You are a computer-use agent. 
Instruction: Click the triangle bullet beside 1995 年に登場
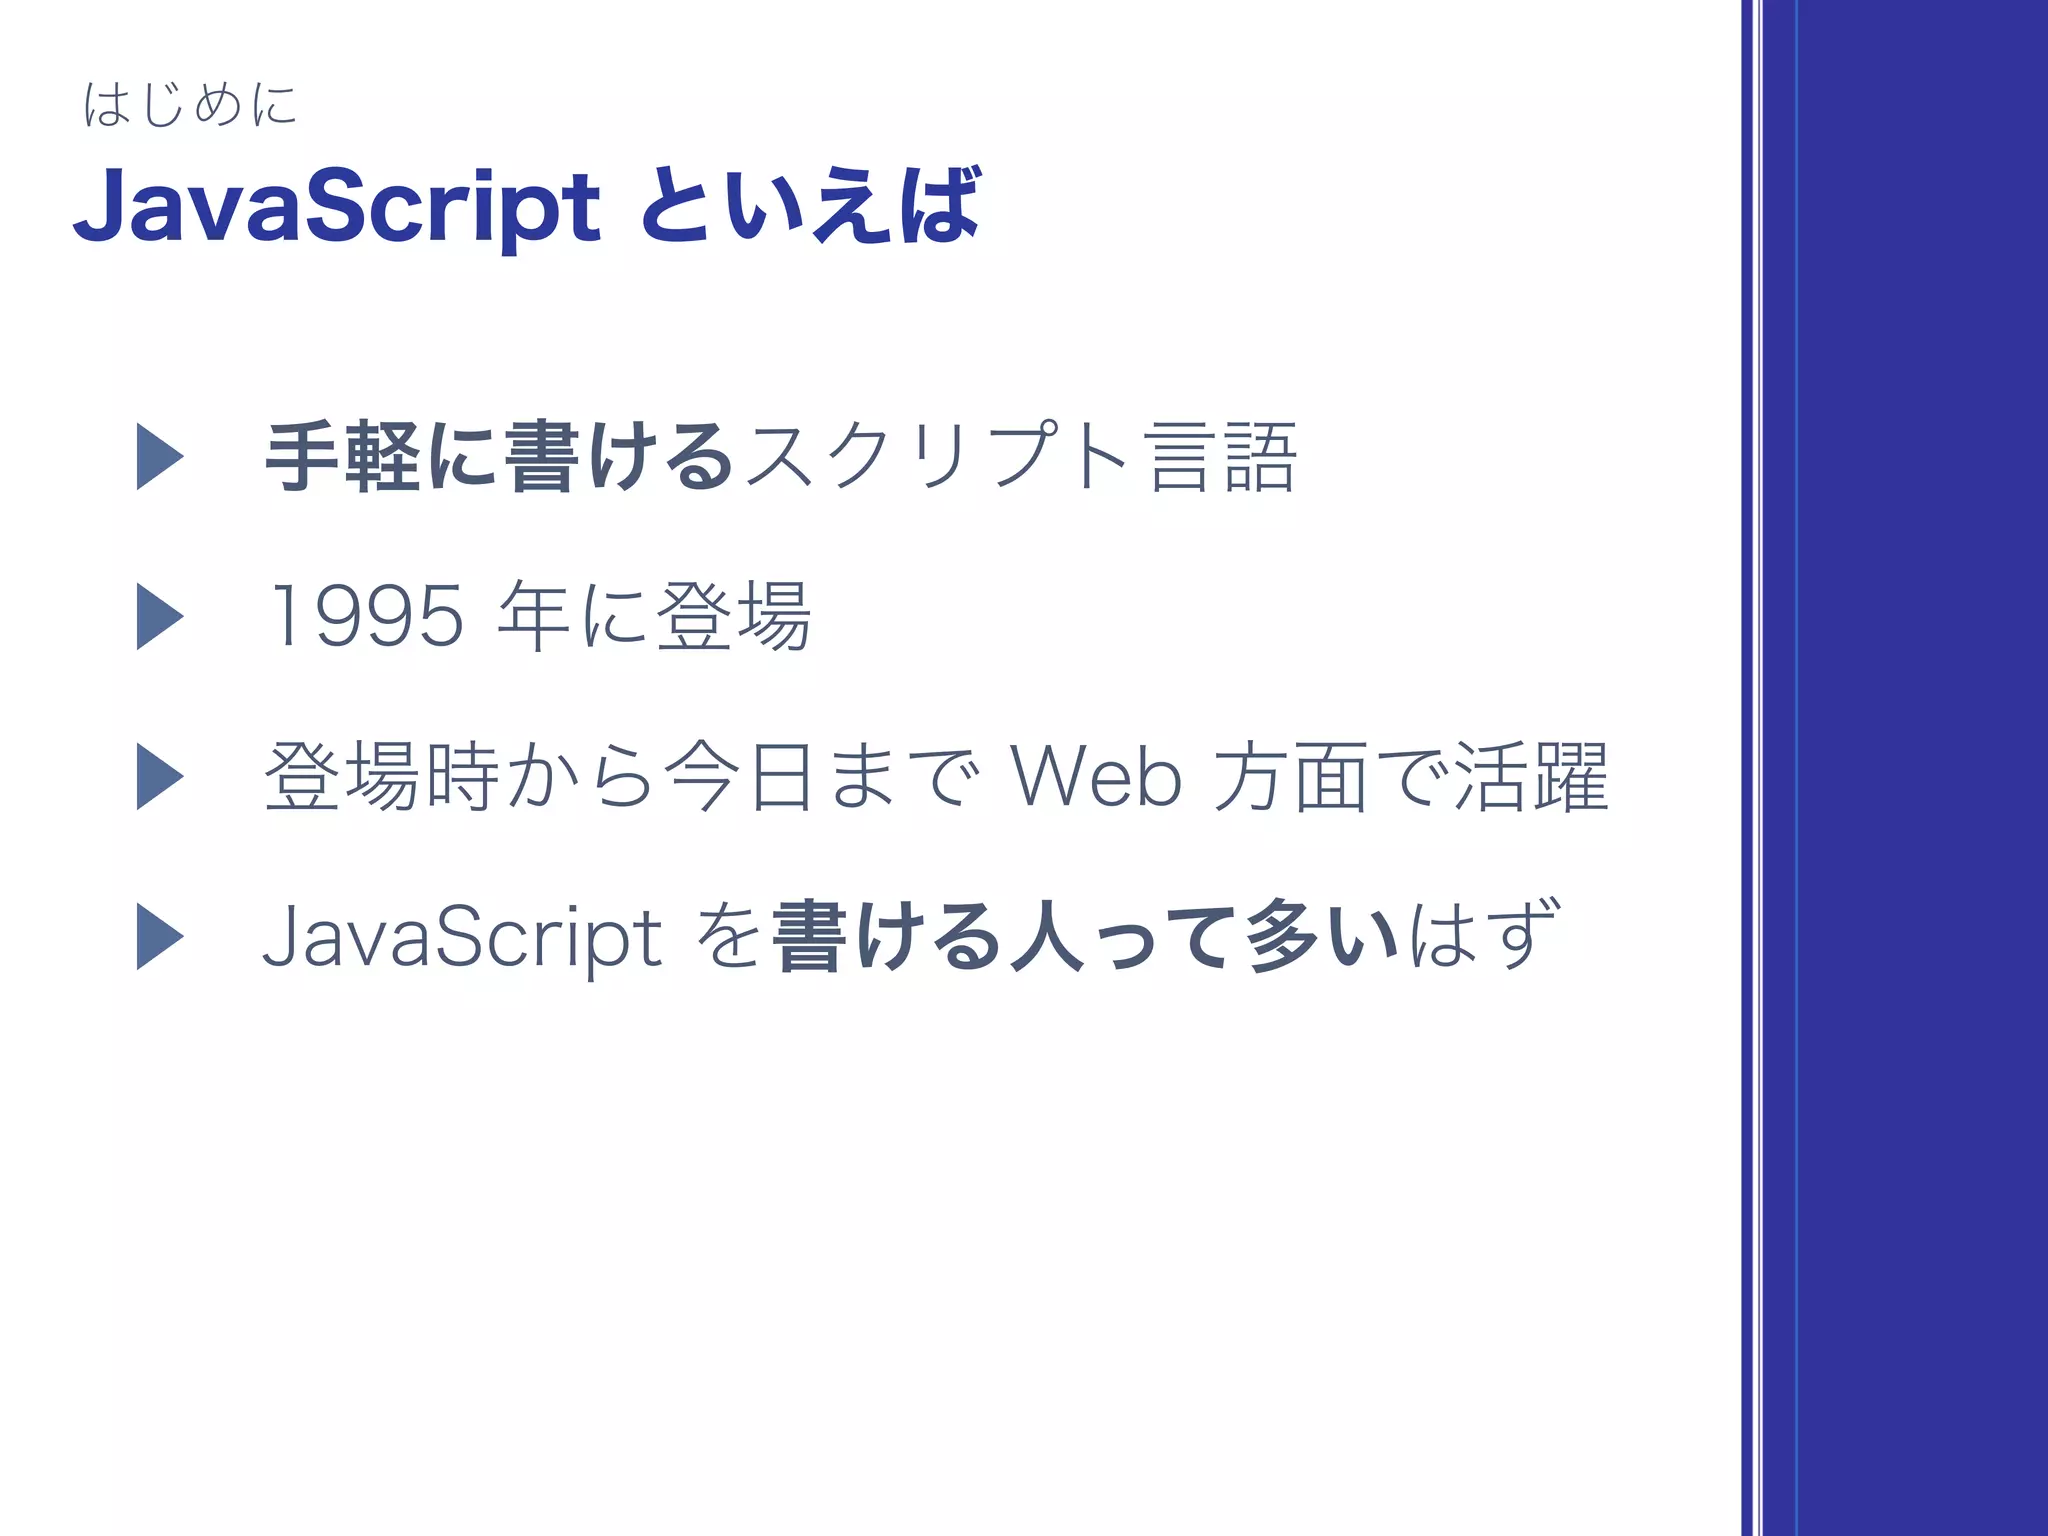[x=160, y=617]
